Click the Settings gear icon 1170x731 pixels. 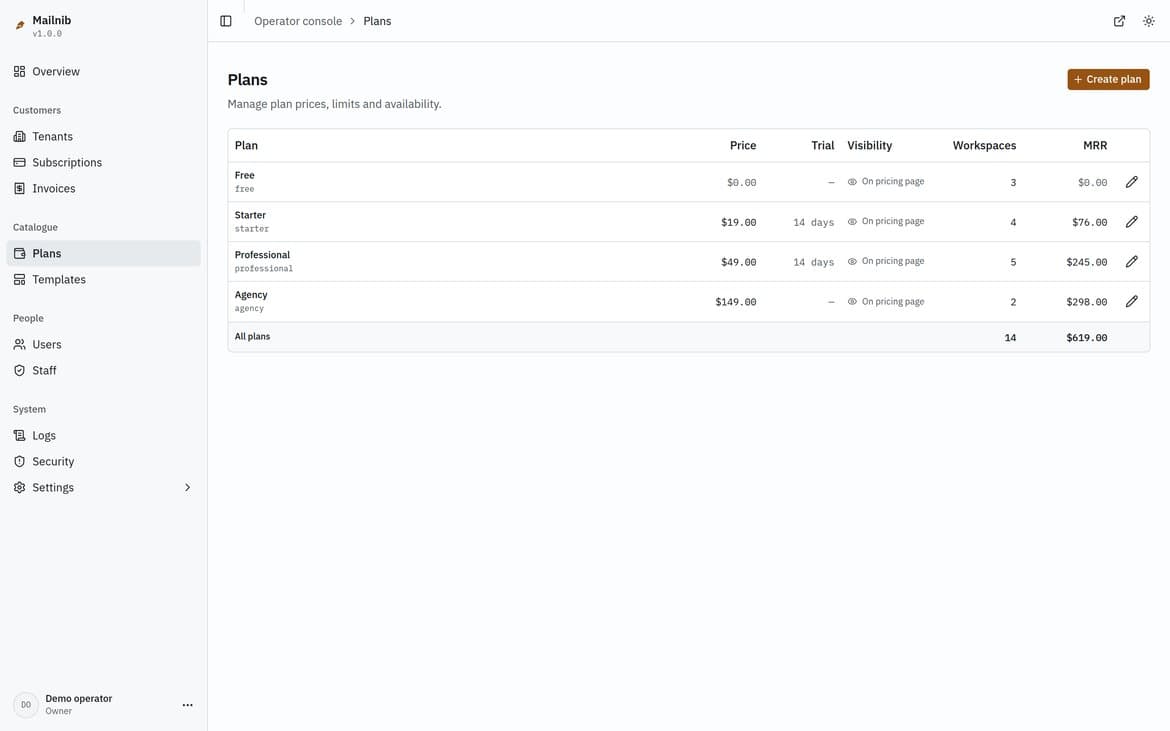click(x=19, y=488)
